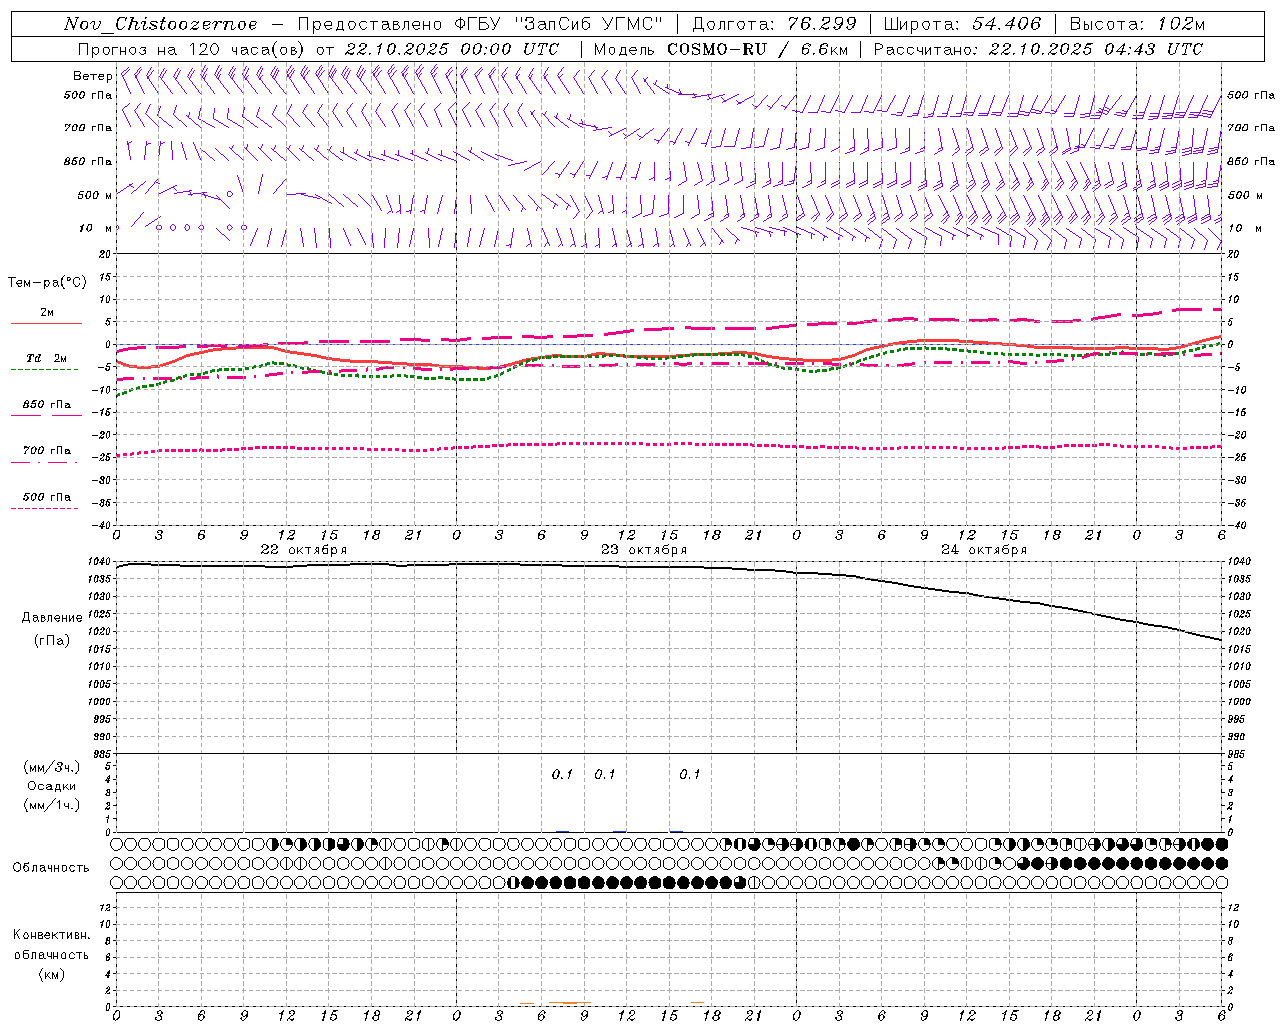This screenshot has width=1280, height=1024.
Task: Click the model name COSMO-RU / 6.6км
Action: (x=757, y=49)
